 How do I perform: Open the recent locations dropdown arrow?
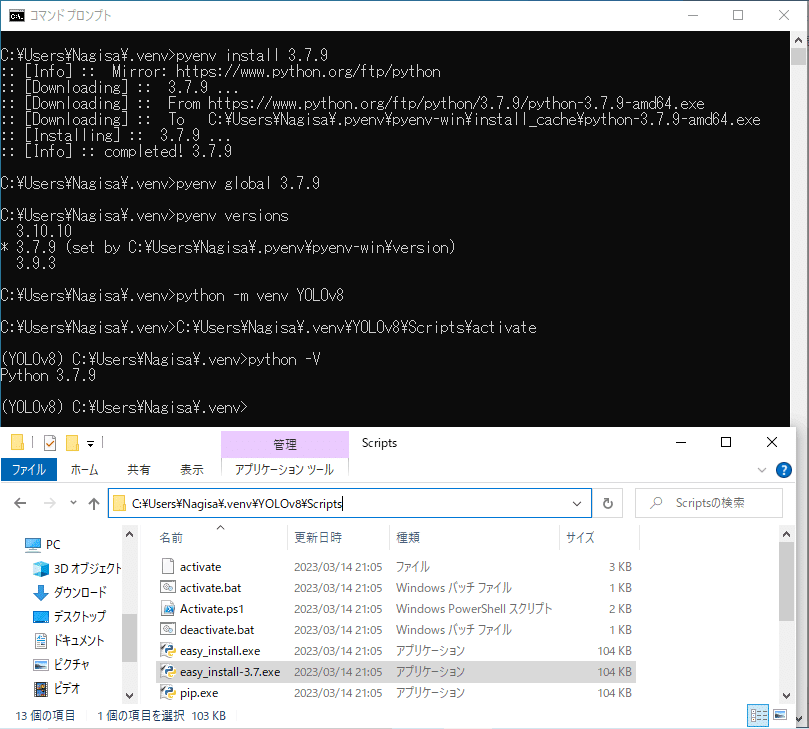pos(73,503)
